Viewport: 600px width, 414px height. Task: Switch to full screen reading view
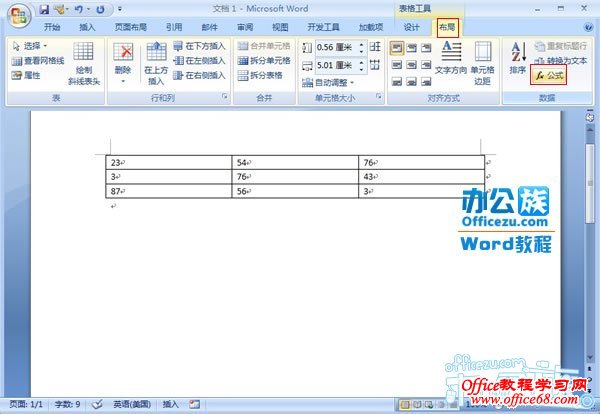[417, 404]
